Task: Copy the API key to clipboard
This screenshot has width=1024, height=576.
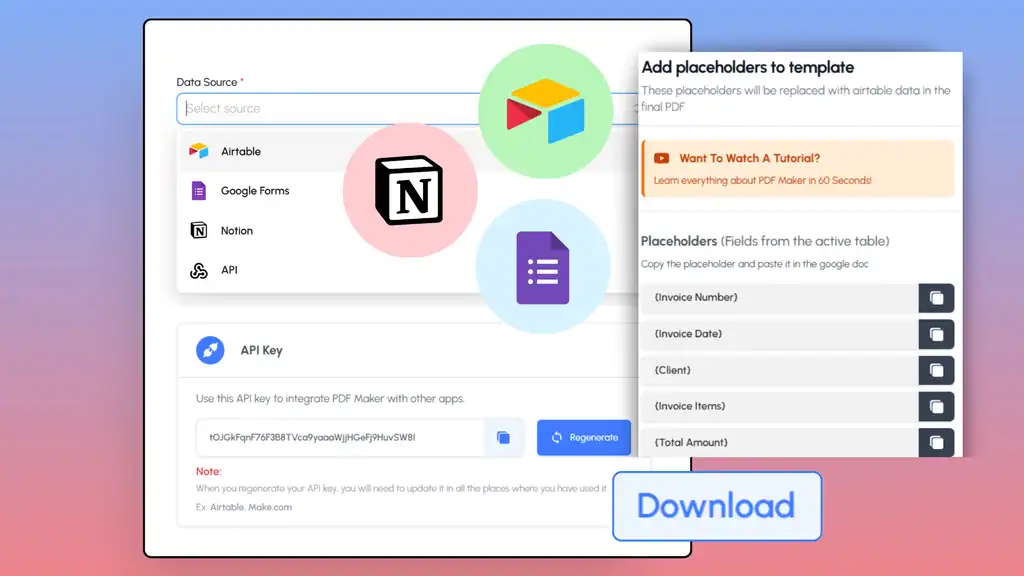Action: (x=503, y=437)
